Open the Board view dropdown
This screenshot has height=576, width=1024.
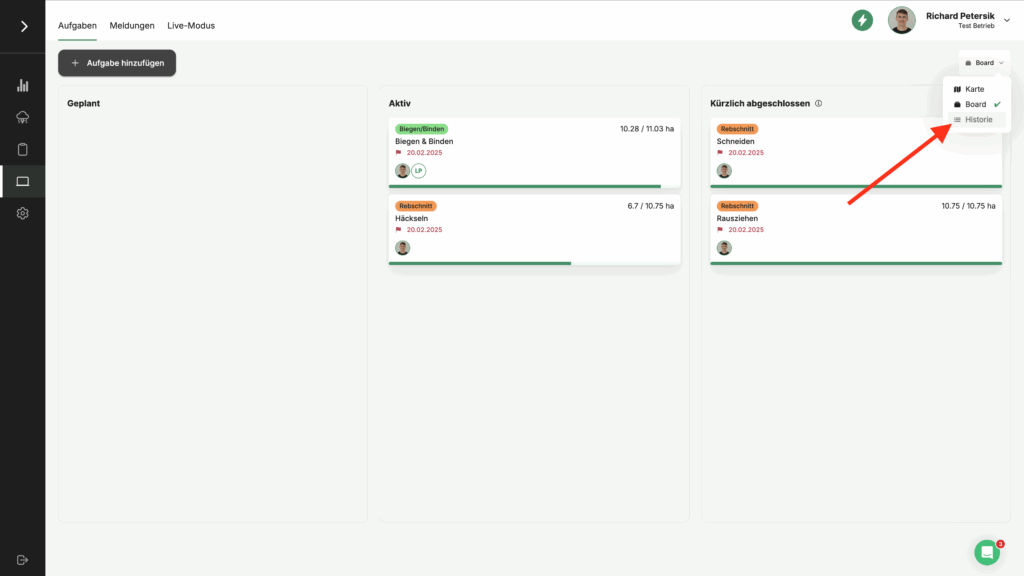[984, 63]
